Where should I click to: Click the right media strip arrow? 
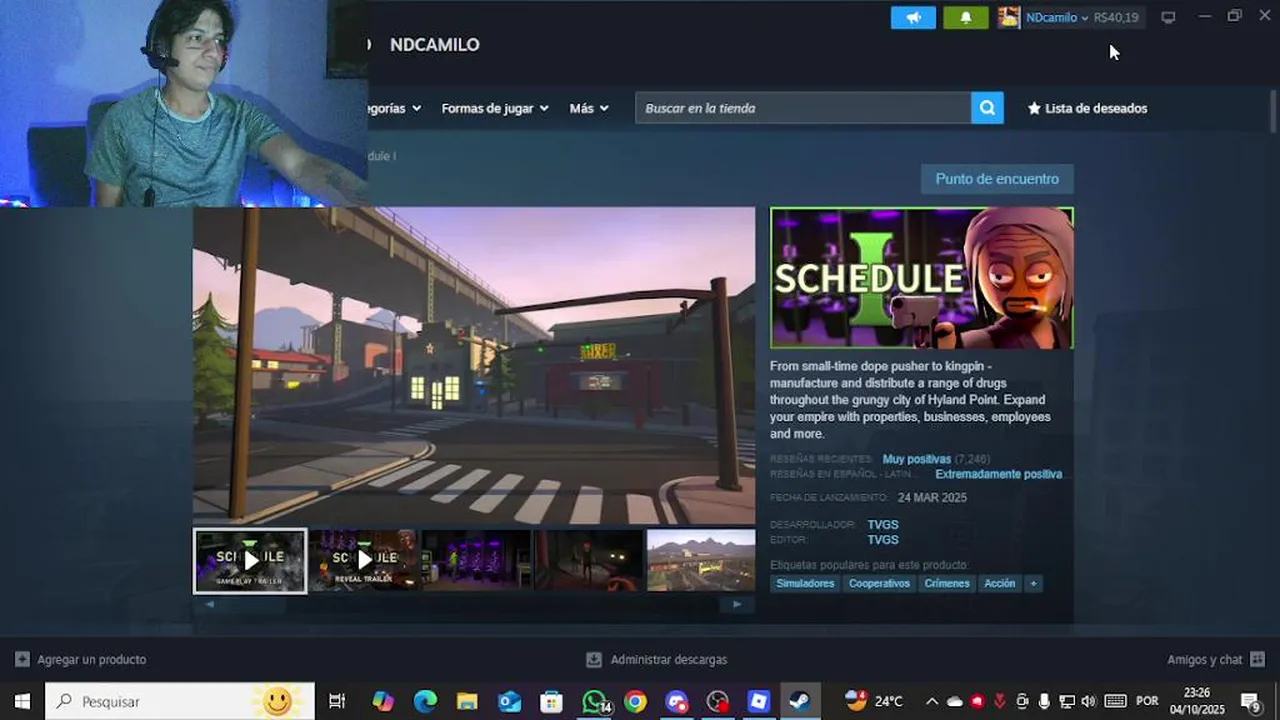[738, 604]
